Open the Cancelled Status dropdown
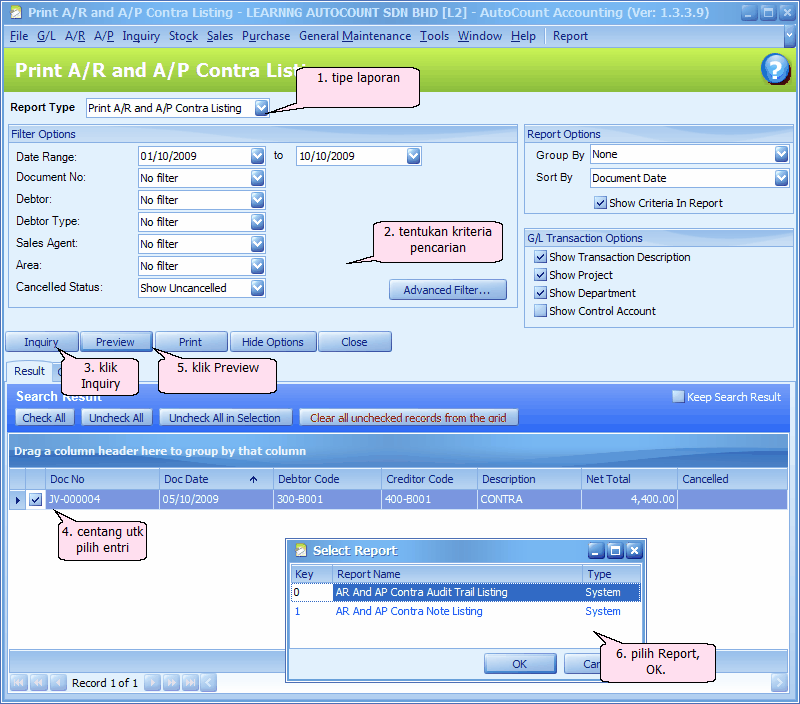 coord(257,288)
